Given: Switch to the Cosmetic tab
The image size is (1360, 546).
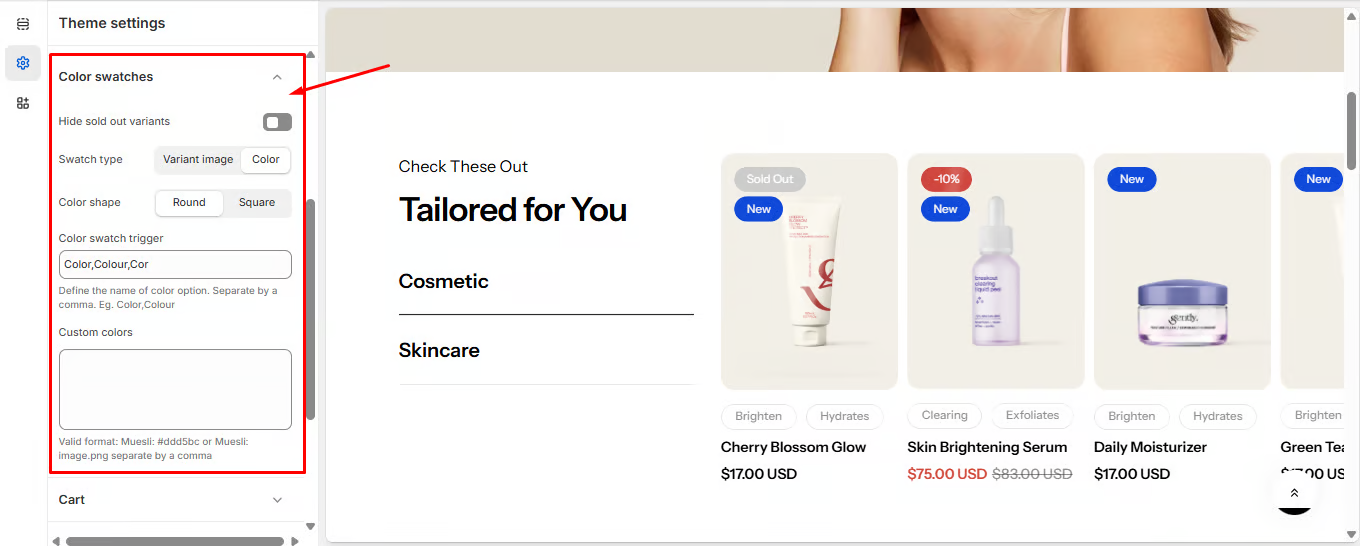Looking at the screenshot, I should coord(444,281).
